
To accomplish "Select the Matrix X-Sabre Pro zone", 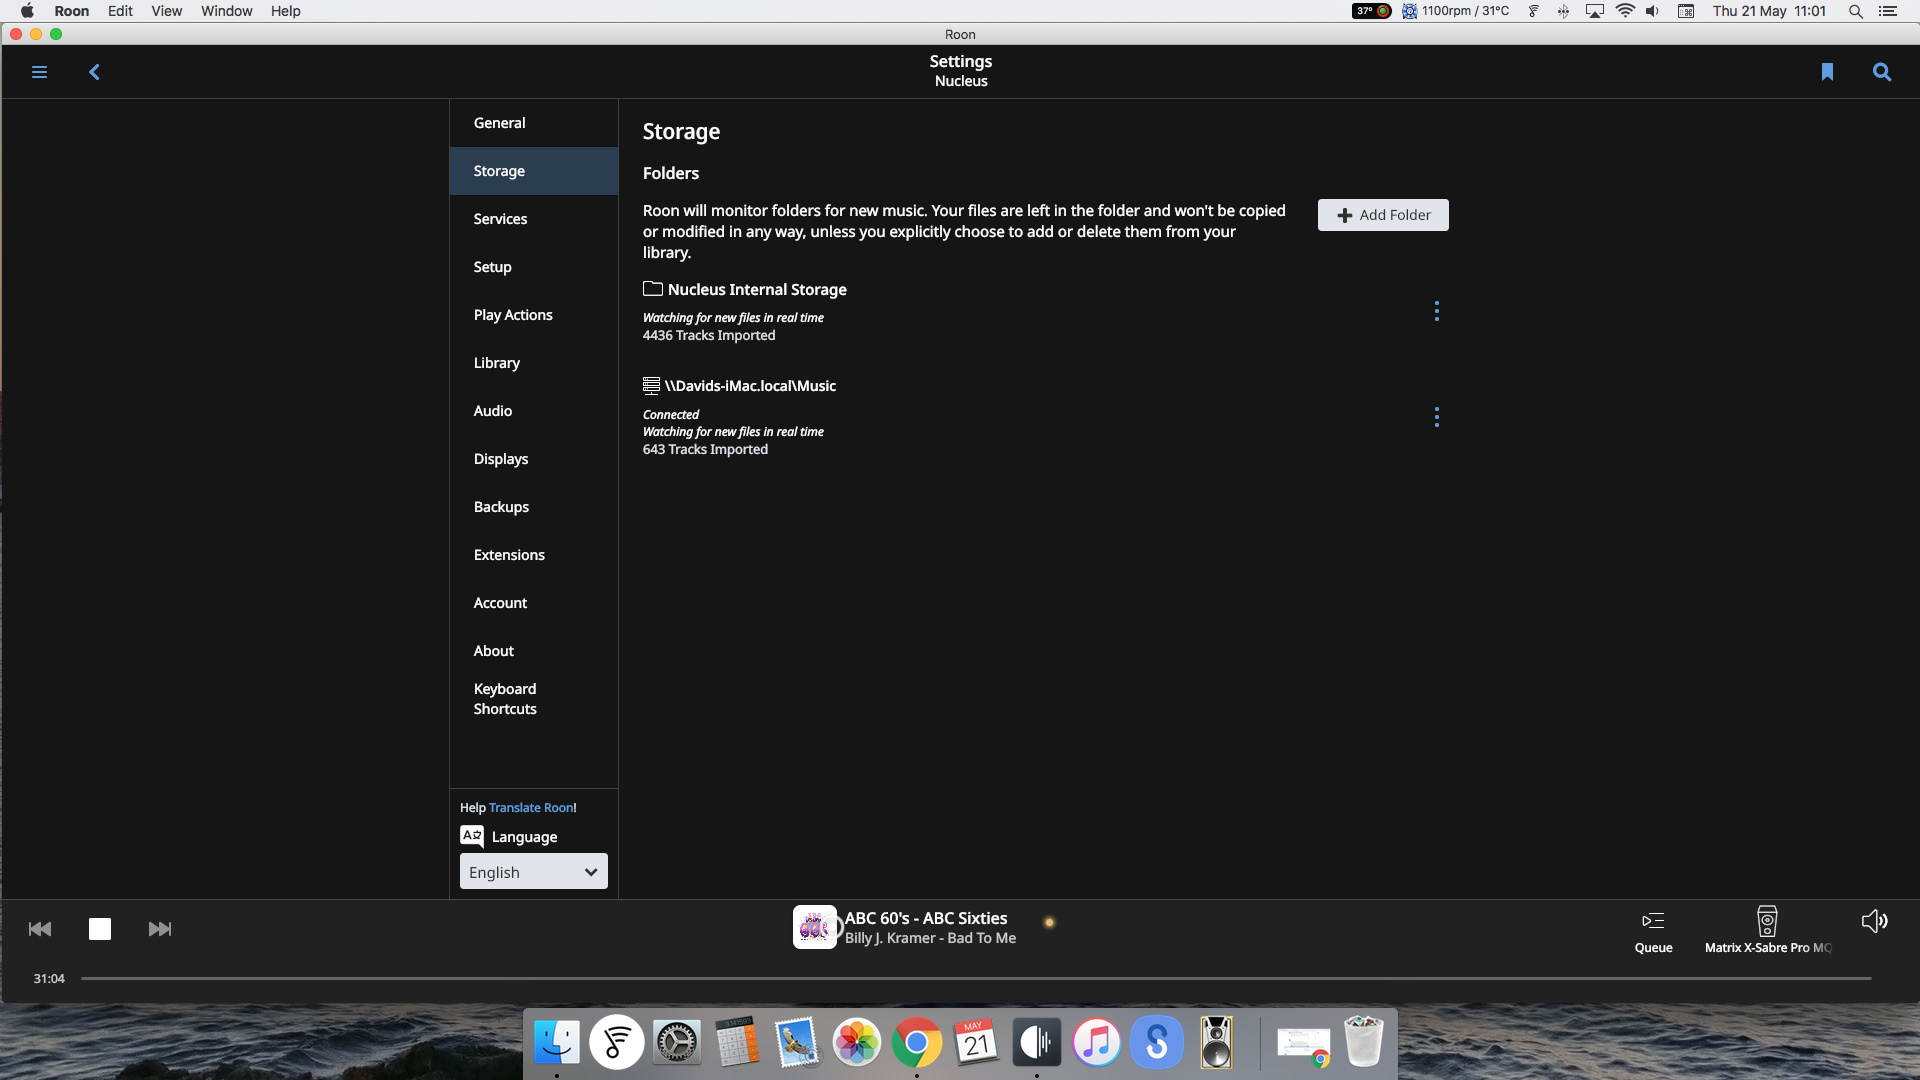I will (1767, 931).
